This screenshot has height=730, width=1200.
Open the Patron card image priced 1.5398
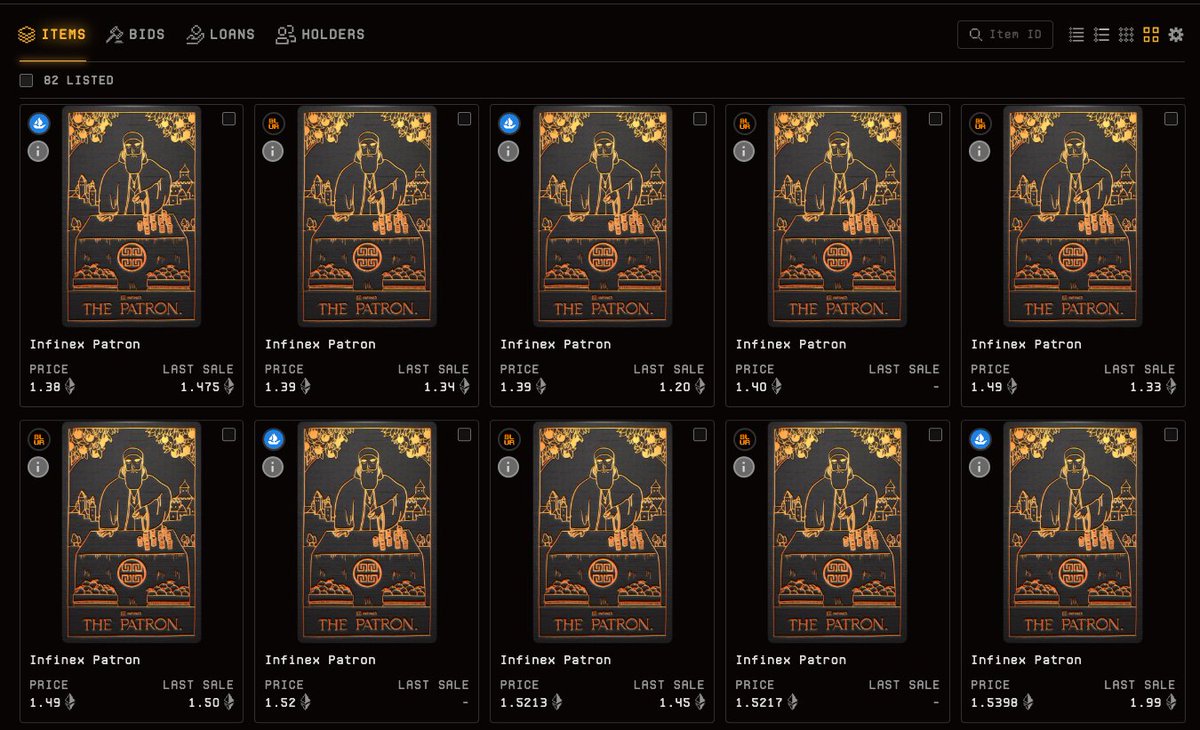click(1073, 532)
